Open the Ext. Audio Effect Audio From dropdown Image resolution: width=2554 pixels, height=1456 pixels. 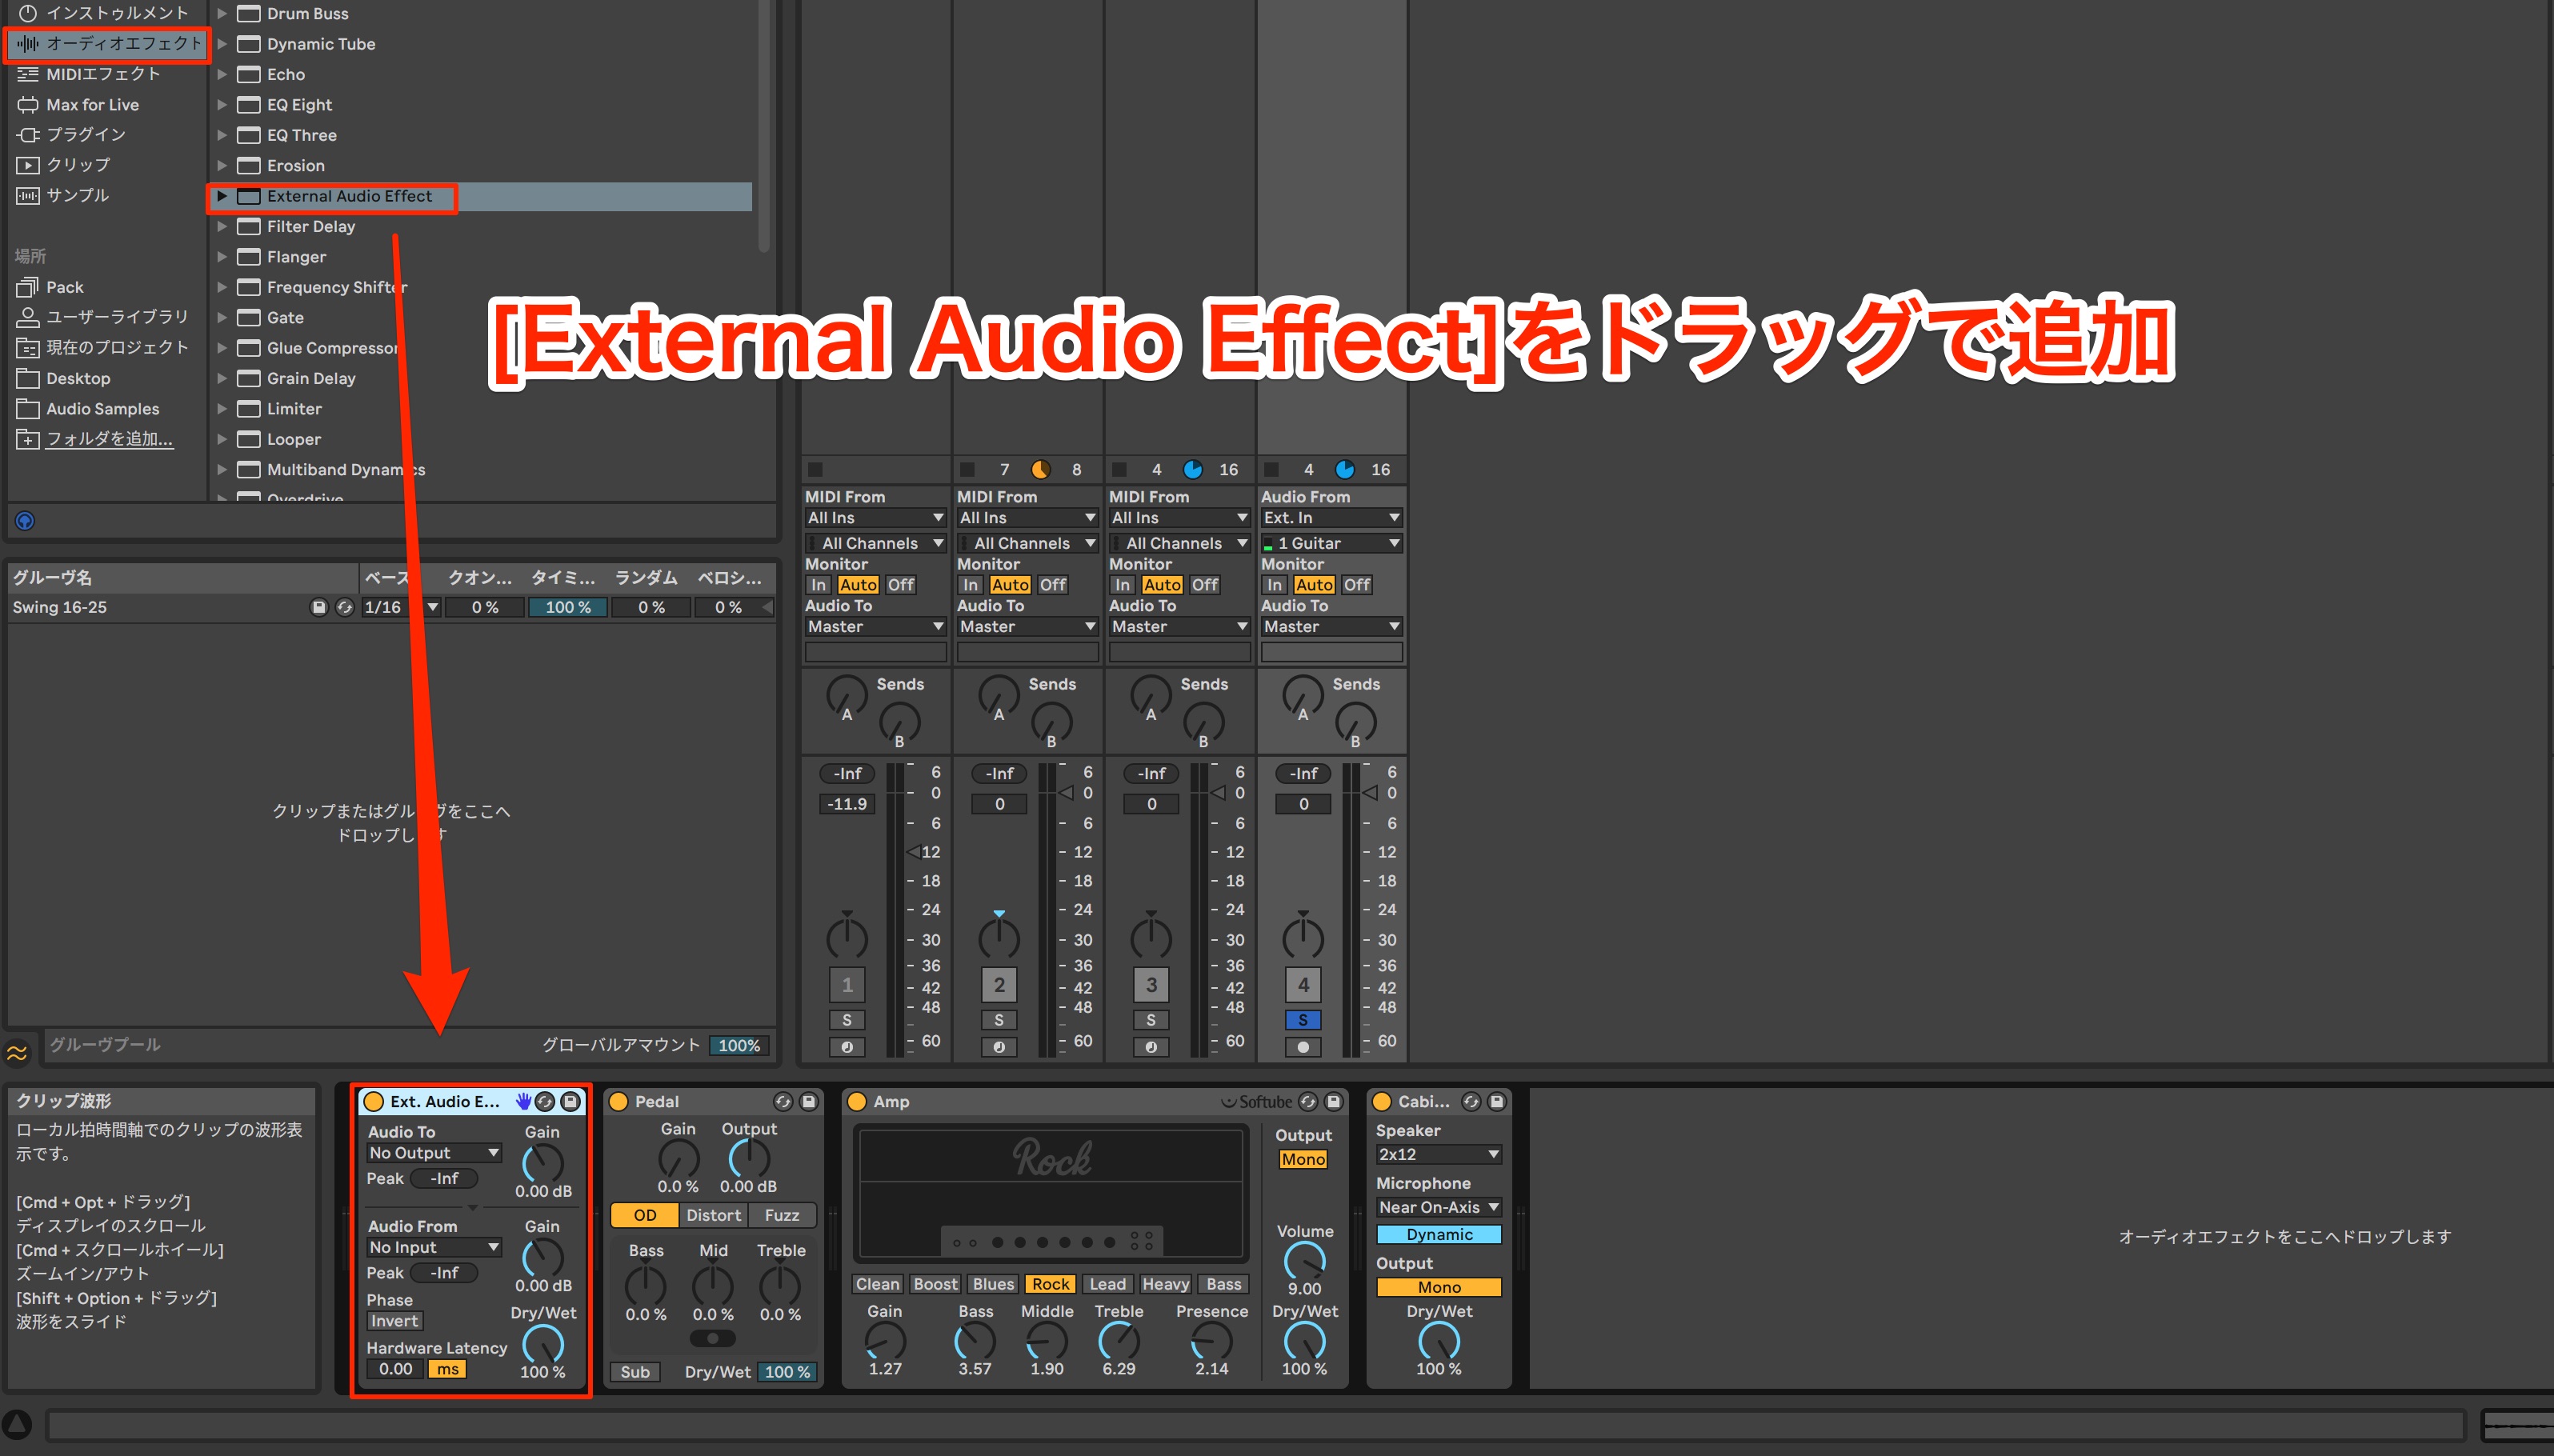434,1247
